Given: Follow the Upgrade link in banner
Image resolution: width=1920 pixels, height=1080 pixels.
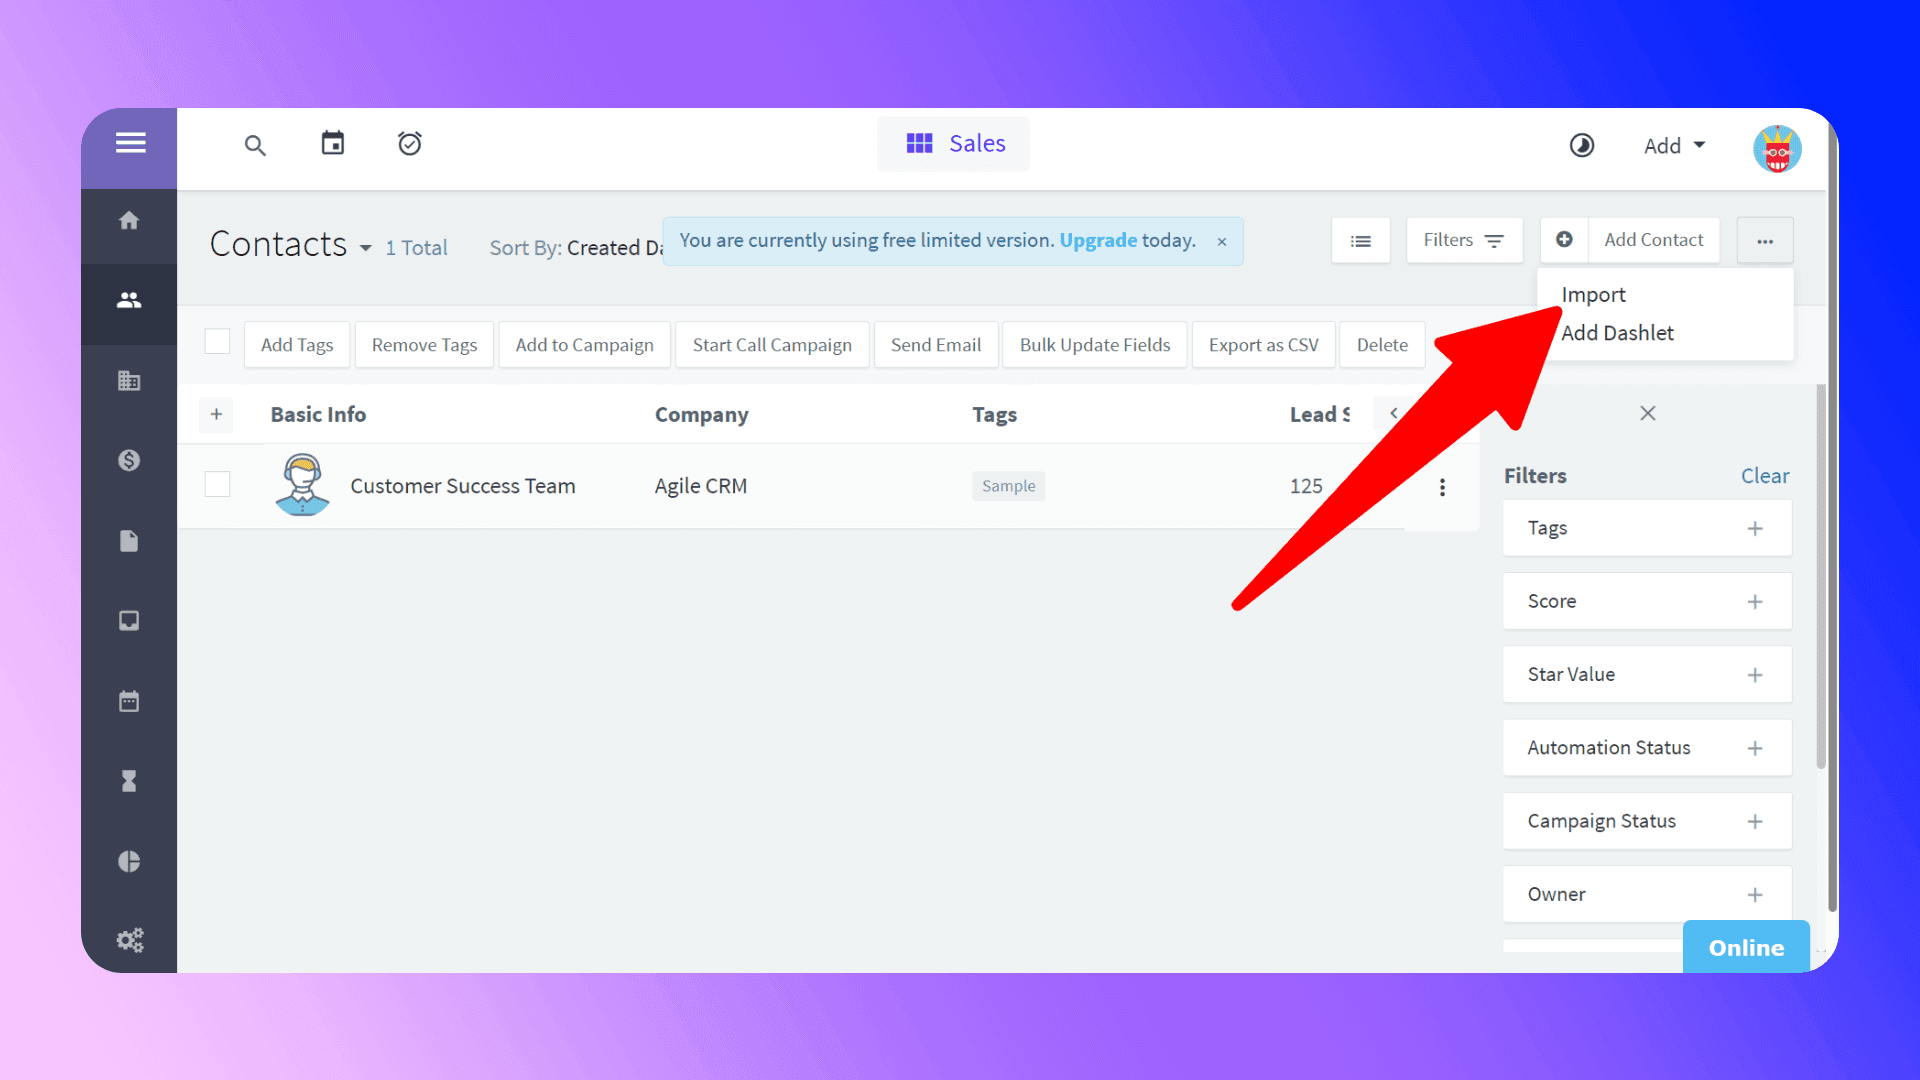Looking at the screenshot, I should coord(1098,240).
